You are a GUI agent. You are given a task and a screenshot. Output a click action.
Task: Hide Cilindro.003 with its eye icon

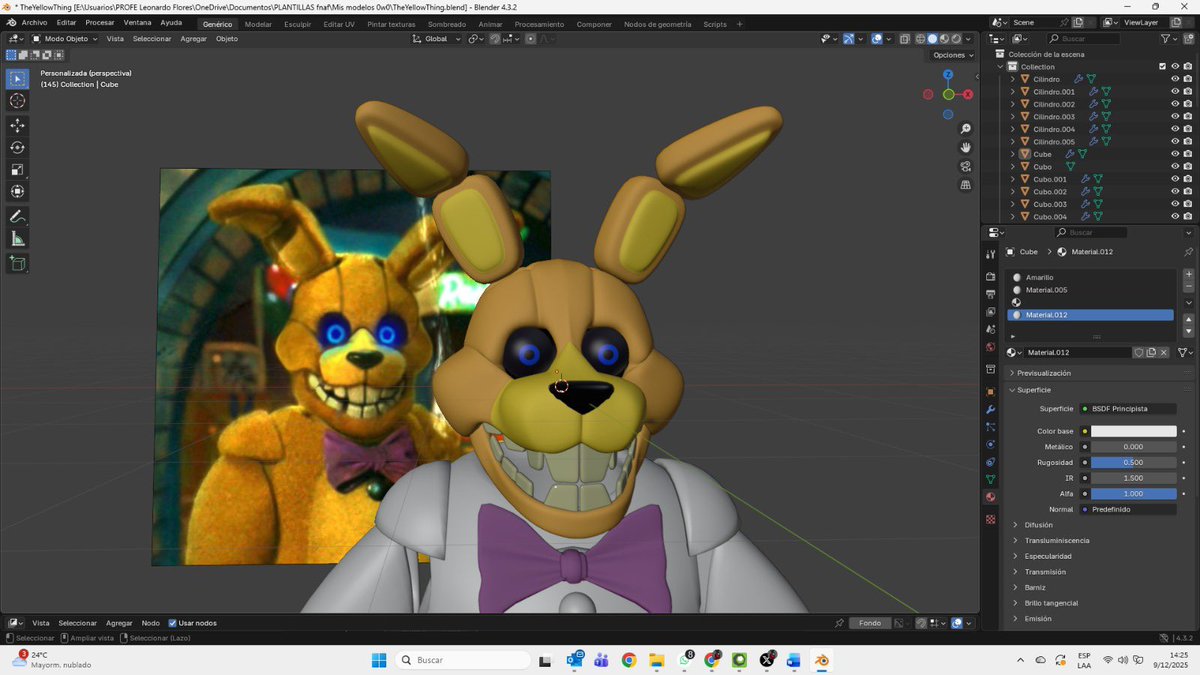1175,117
